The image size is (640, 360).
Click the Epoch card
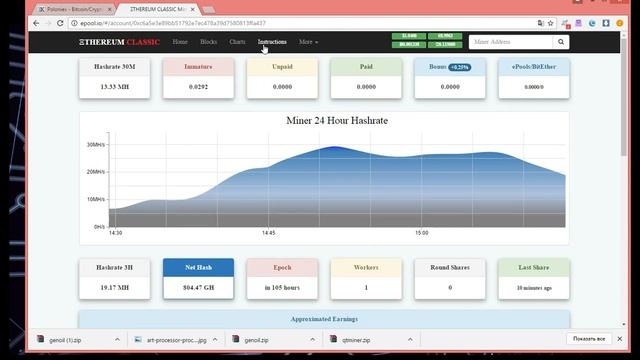click(282, 279)
